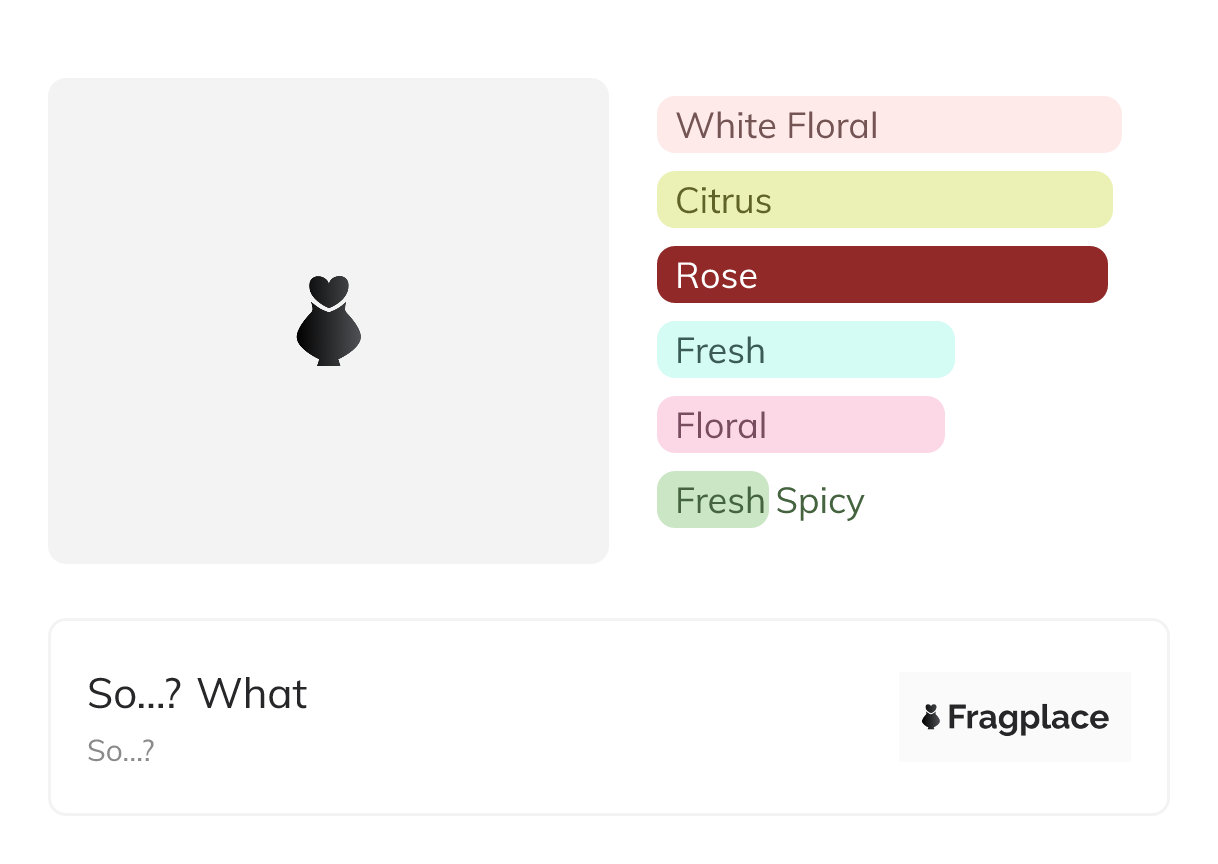Click the Citrus label text

(723, 201)
